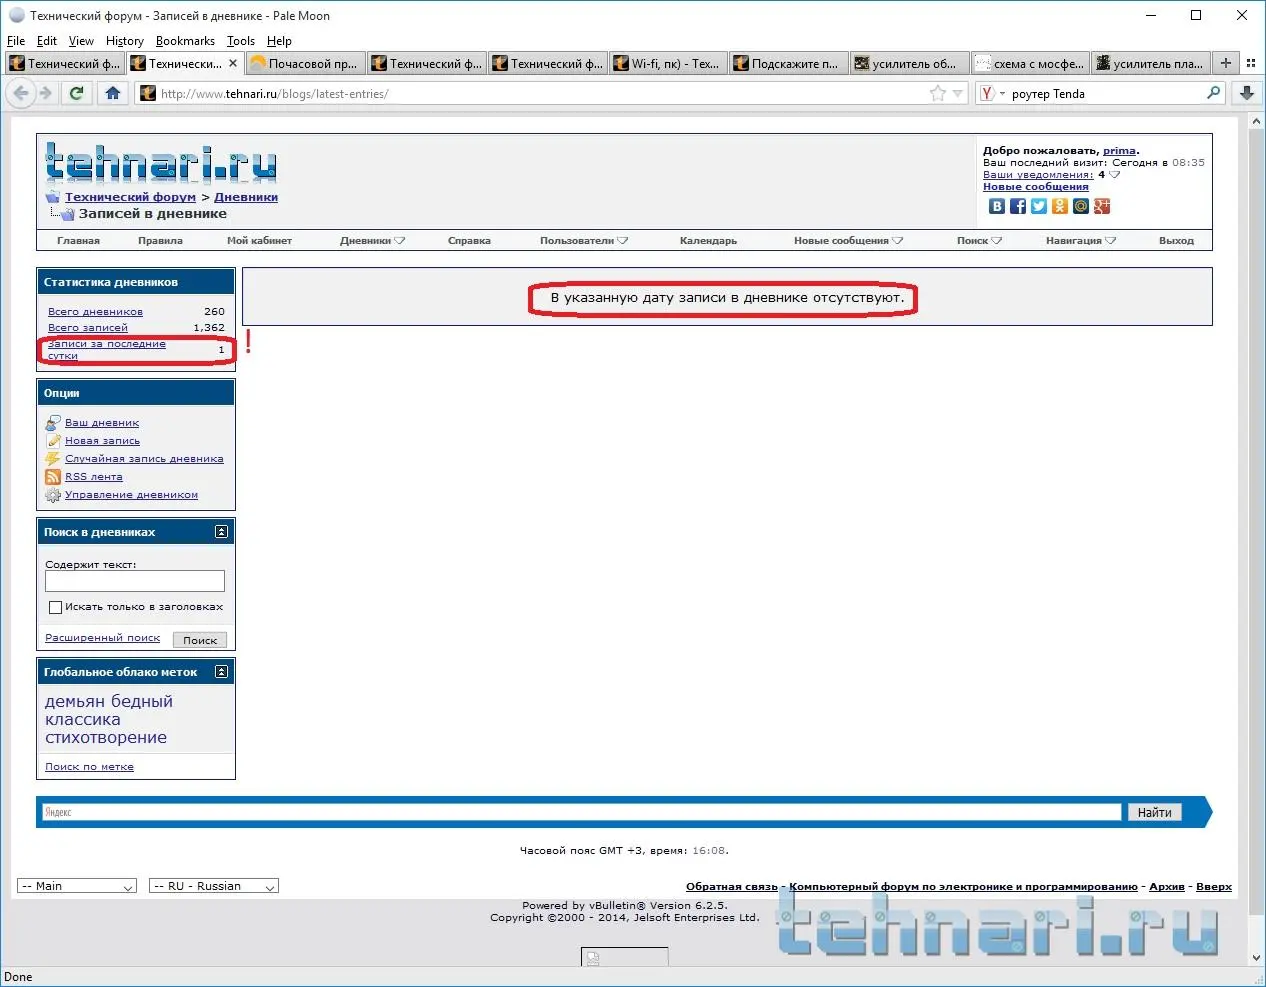Viewport: 1266px width, 987px height.
Task: Open a new tab with the plus button
Action: 1225,63
